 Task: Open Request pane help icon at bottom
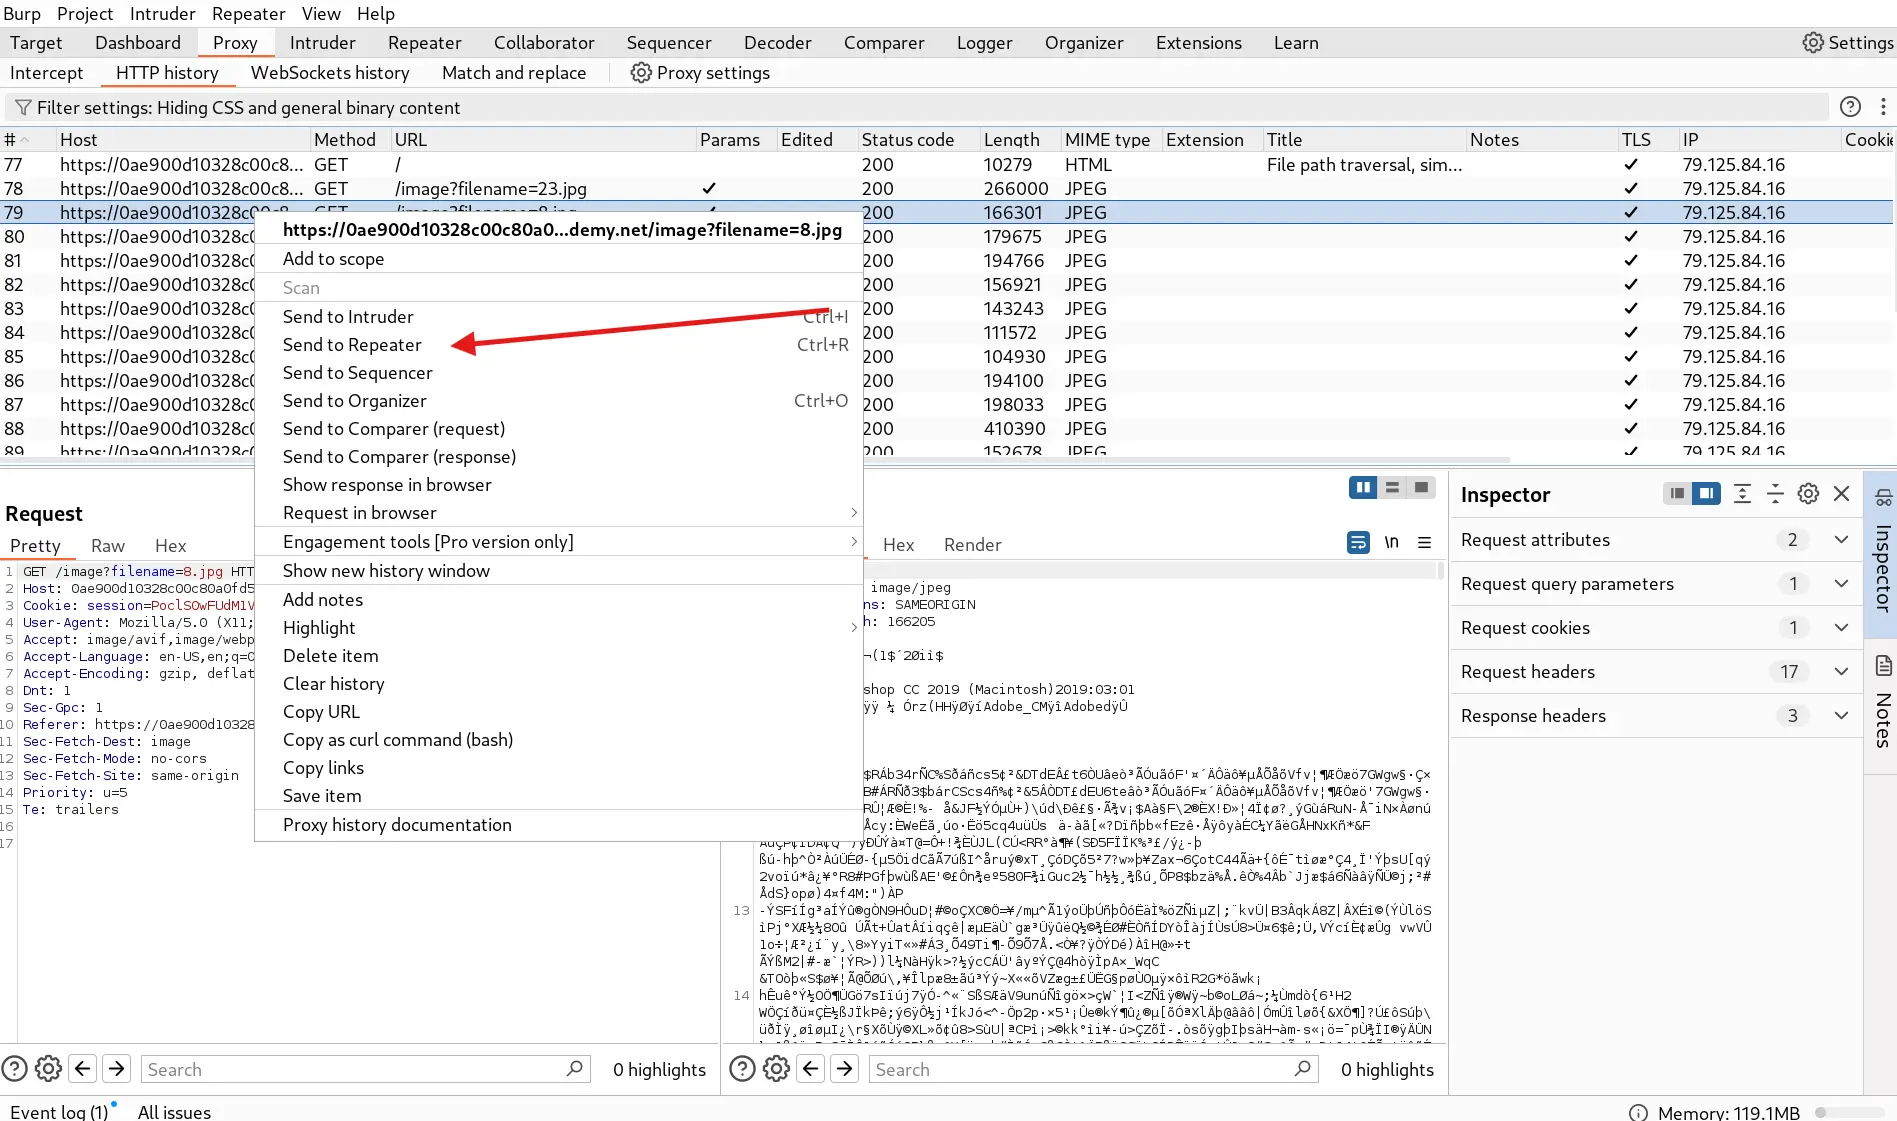(14, 1069)
